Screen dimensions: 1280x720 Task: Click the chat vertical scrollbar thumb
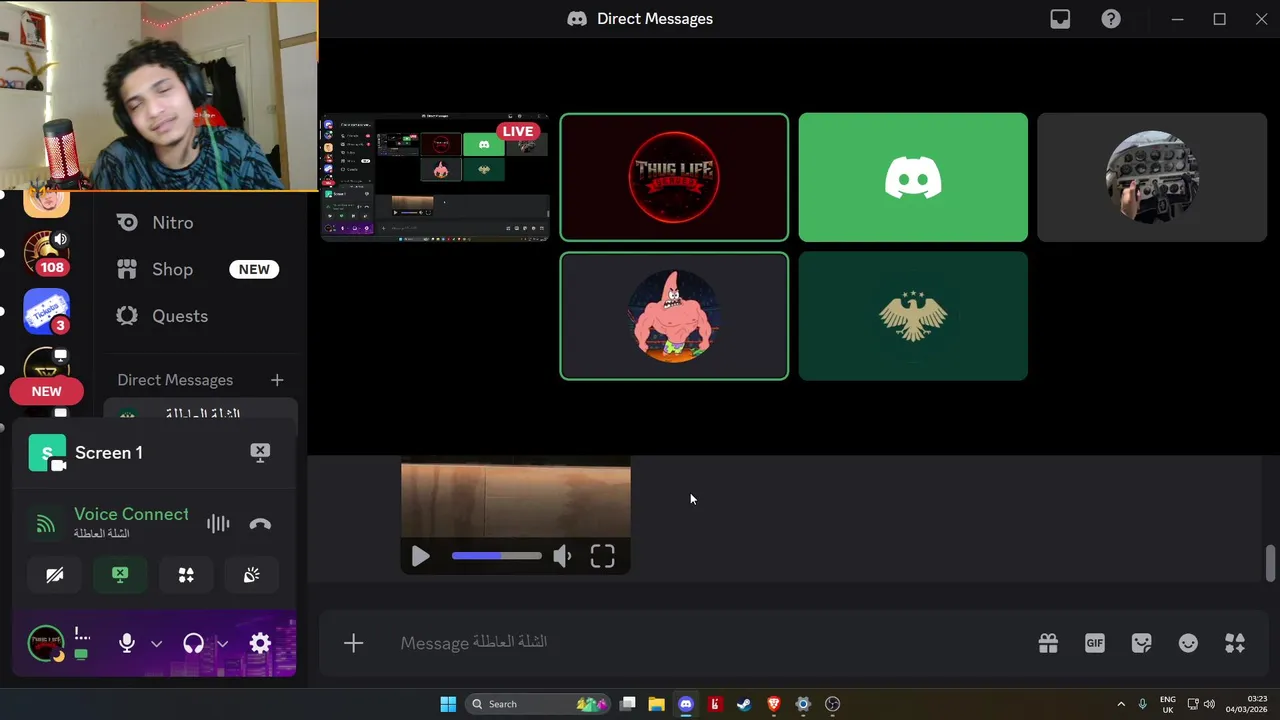[x=1270, y=563]
